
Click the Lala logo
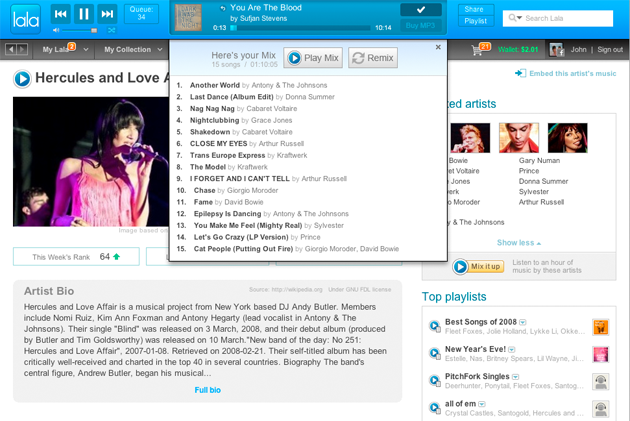point(26,19)
